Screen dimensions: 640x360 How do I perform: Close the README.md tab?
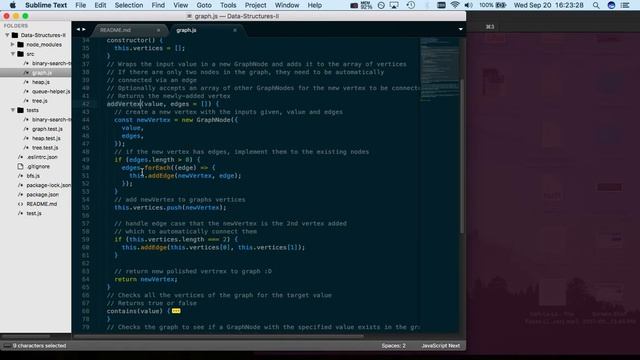pos(158,30)
